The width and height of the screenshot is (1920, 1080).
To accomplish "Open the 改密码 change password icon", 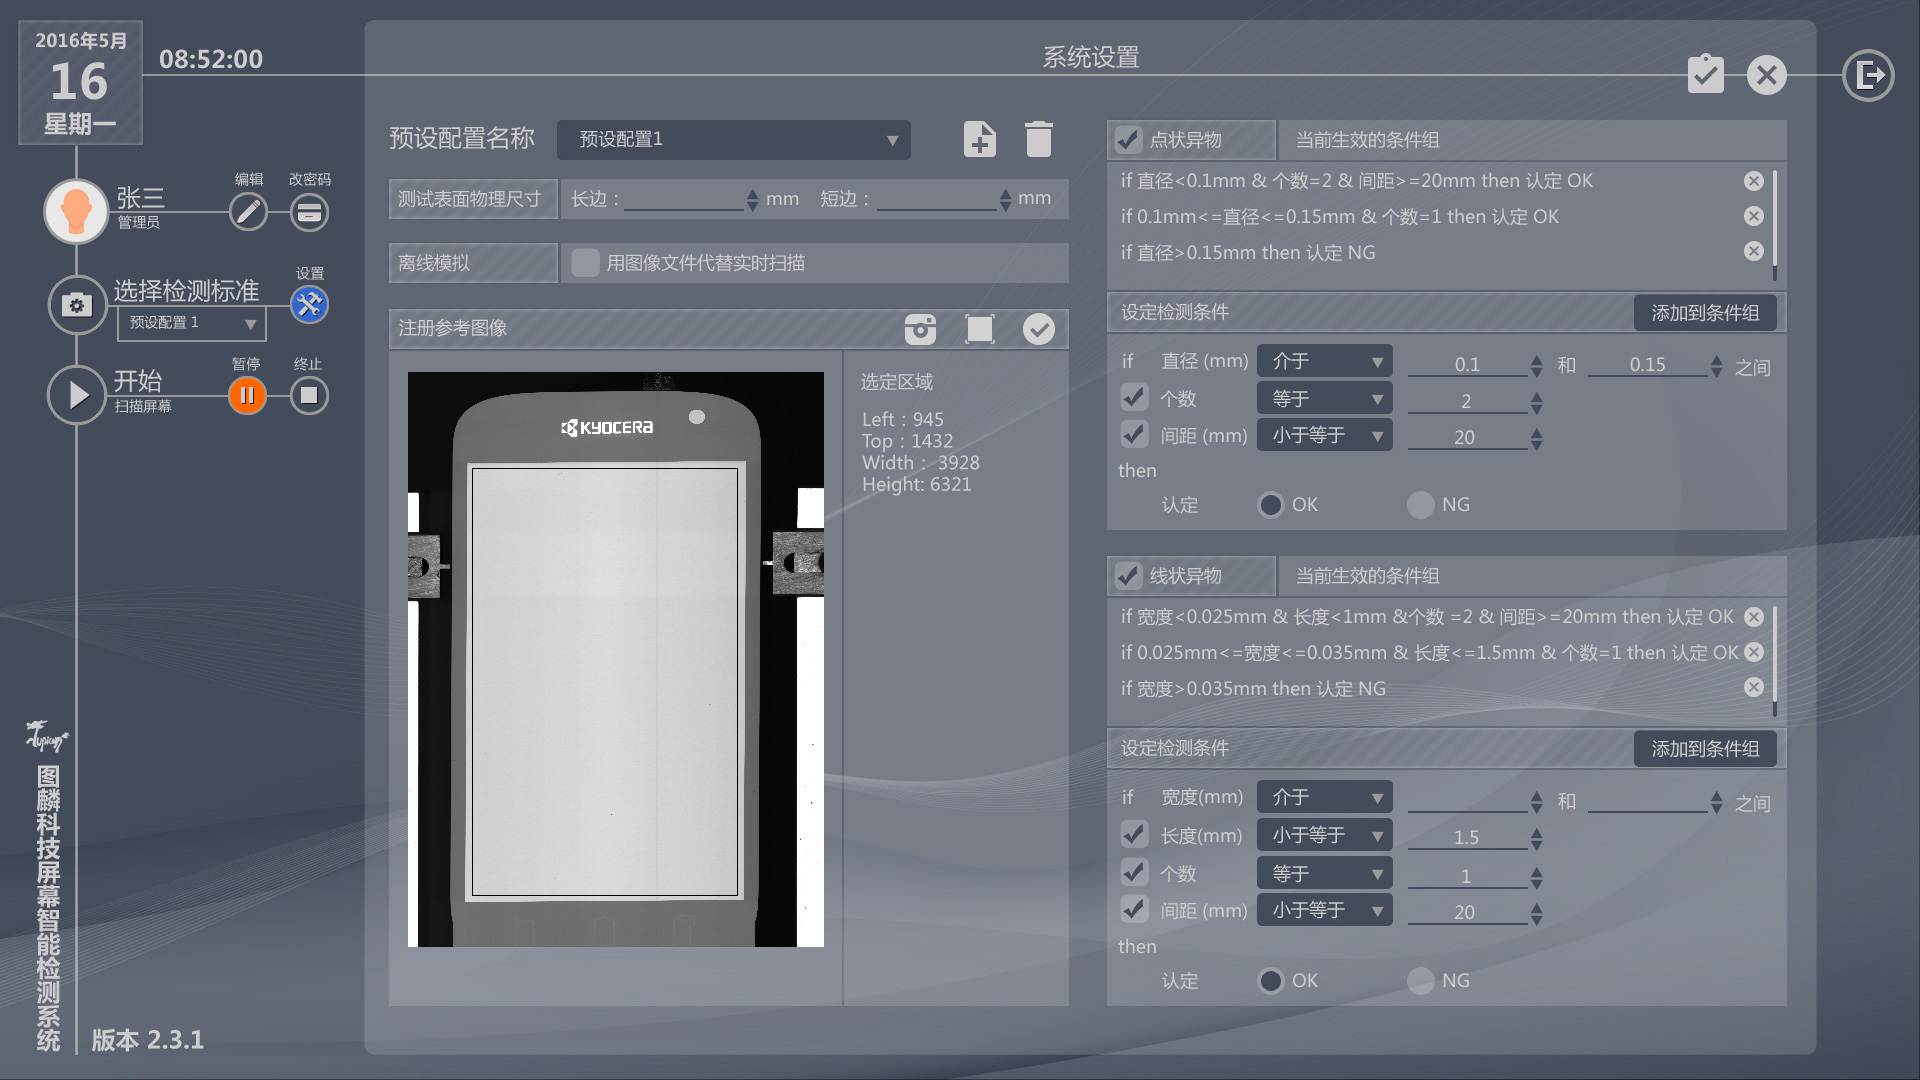I will 310,212.
